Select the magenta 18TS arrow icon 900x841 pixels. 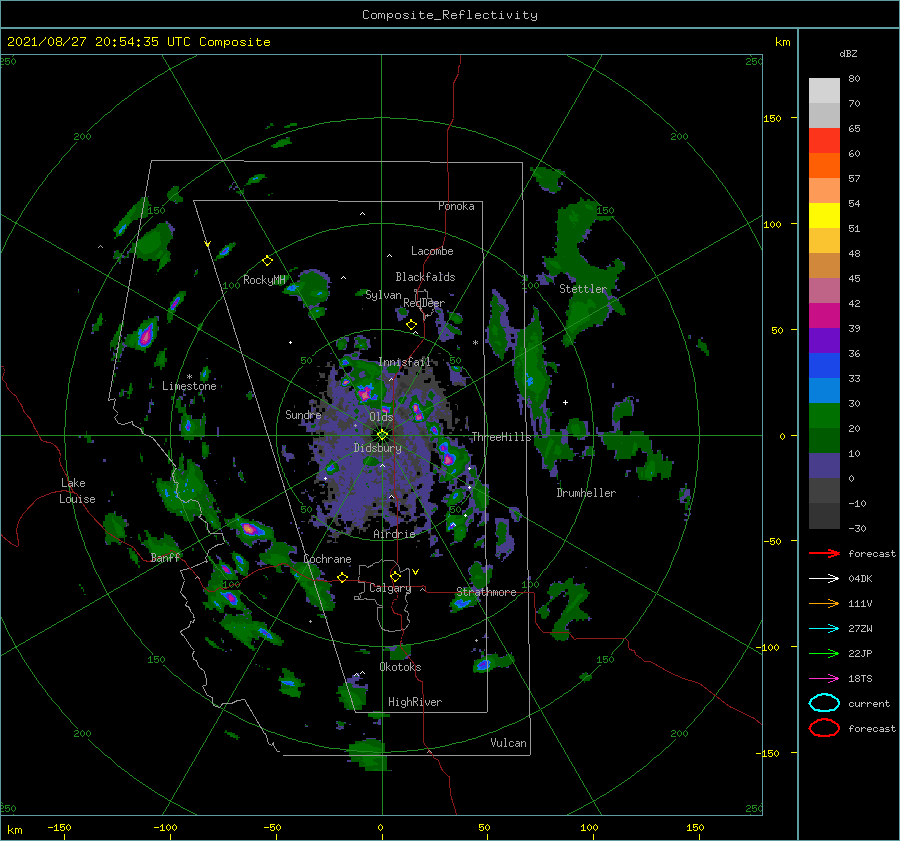[x=824, y=679]
